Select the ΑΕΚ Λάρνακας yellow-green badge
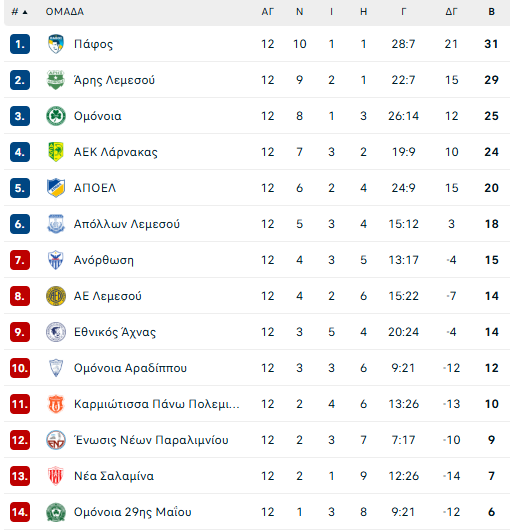Screen dimensions: 510x530 tap(56, 152)
